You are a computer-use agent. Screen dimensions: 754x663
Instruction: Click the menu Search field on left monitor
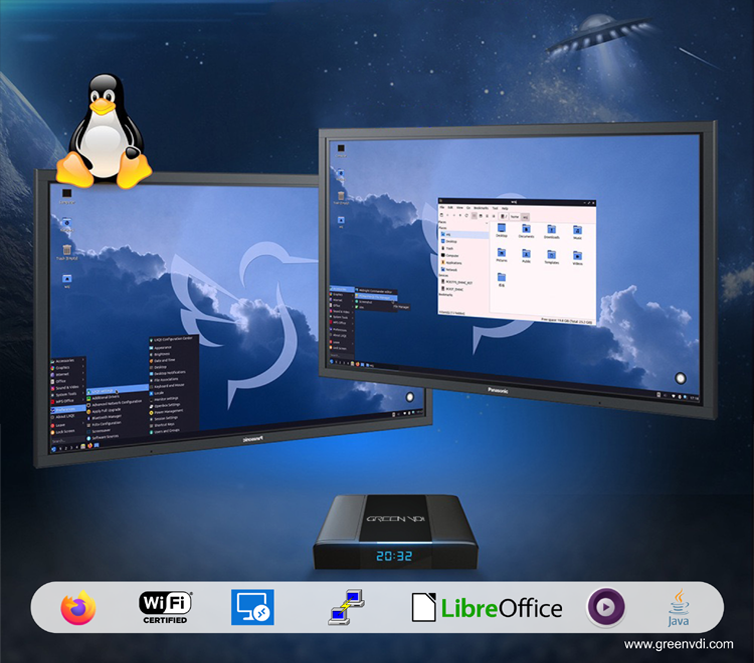tap(68, 440)
